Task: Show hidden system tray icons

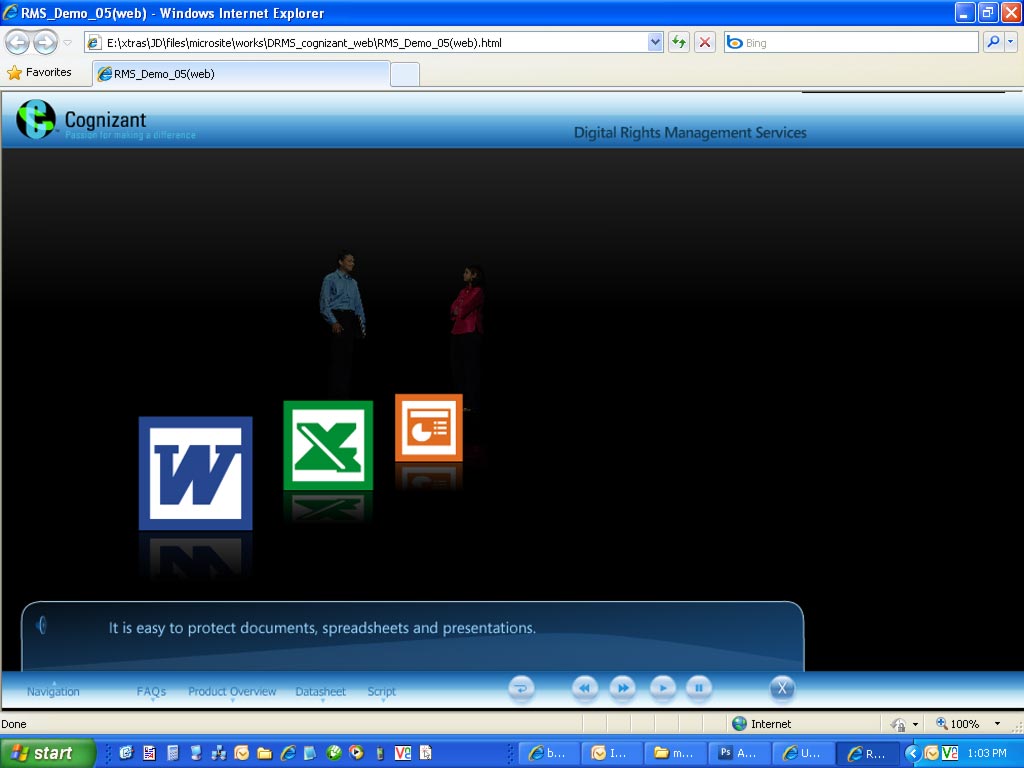Action: tap(911, 753)
